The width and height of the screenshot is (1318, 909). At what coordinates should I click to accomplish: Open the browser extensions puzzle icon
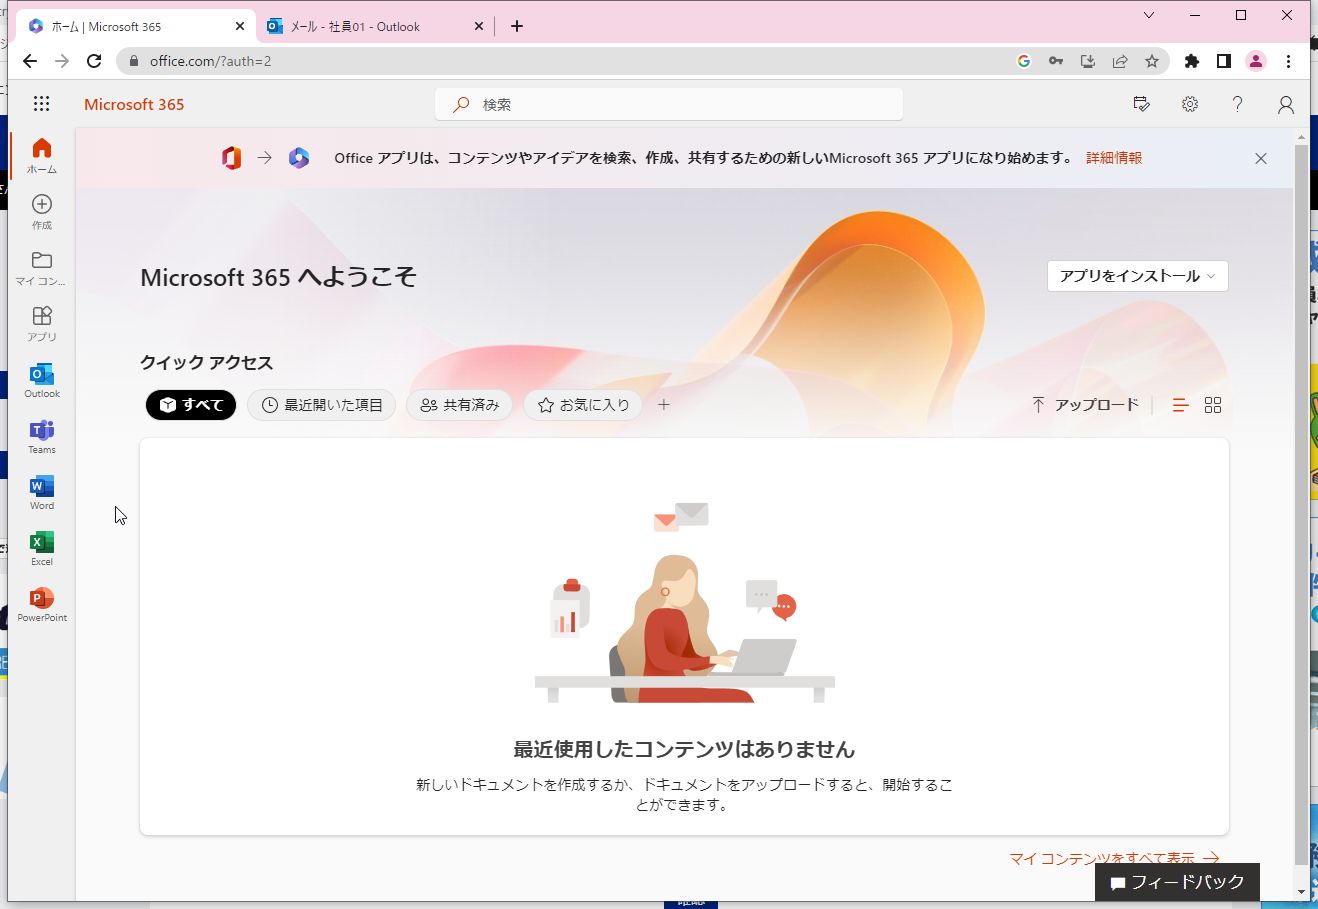(1191, 61)
